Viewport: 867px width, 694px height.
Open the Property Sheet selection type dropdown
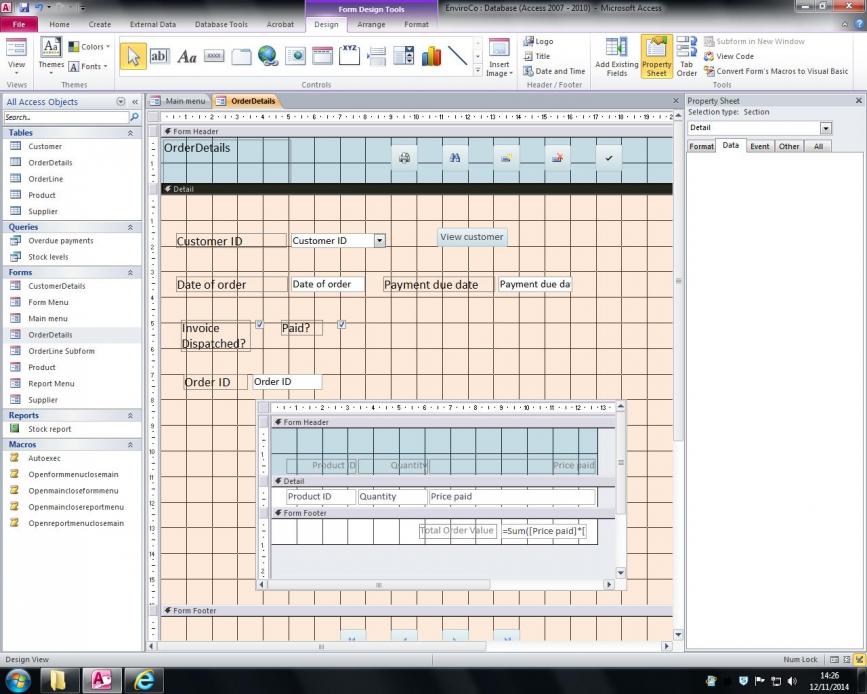pos(825,128)
